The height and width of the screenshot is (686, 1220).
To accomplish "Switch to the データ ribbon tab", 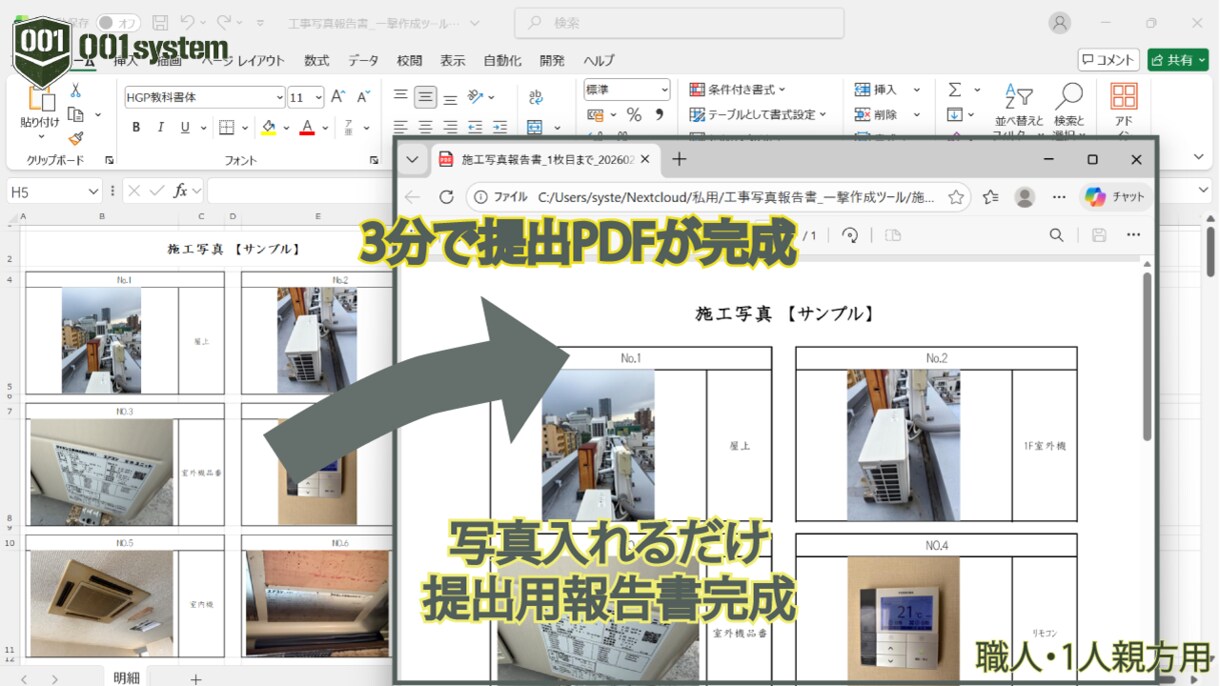I will (363, 60).
